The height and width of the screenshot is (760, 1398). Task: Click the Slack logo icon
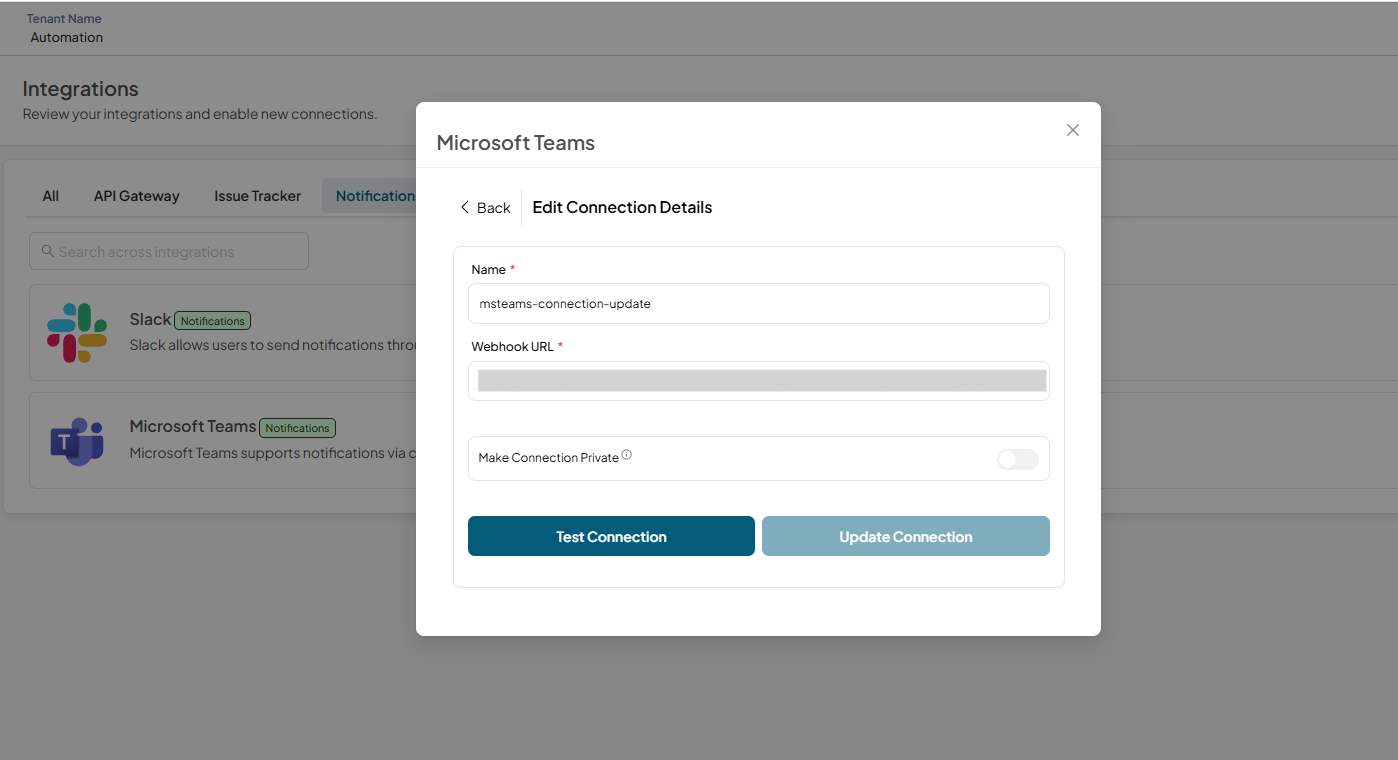77,332
